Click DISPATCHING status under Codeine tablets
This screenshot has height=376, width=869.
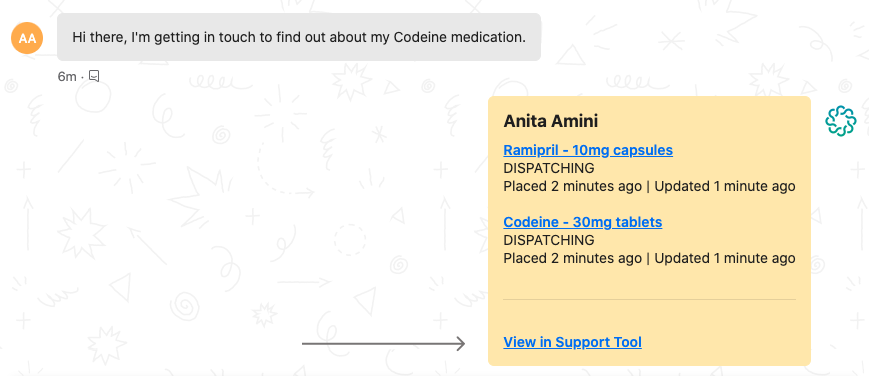[549, 240]
